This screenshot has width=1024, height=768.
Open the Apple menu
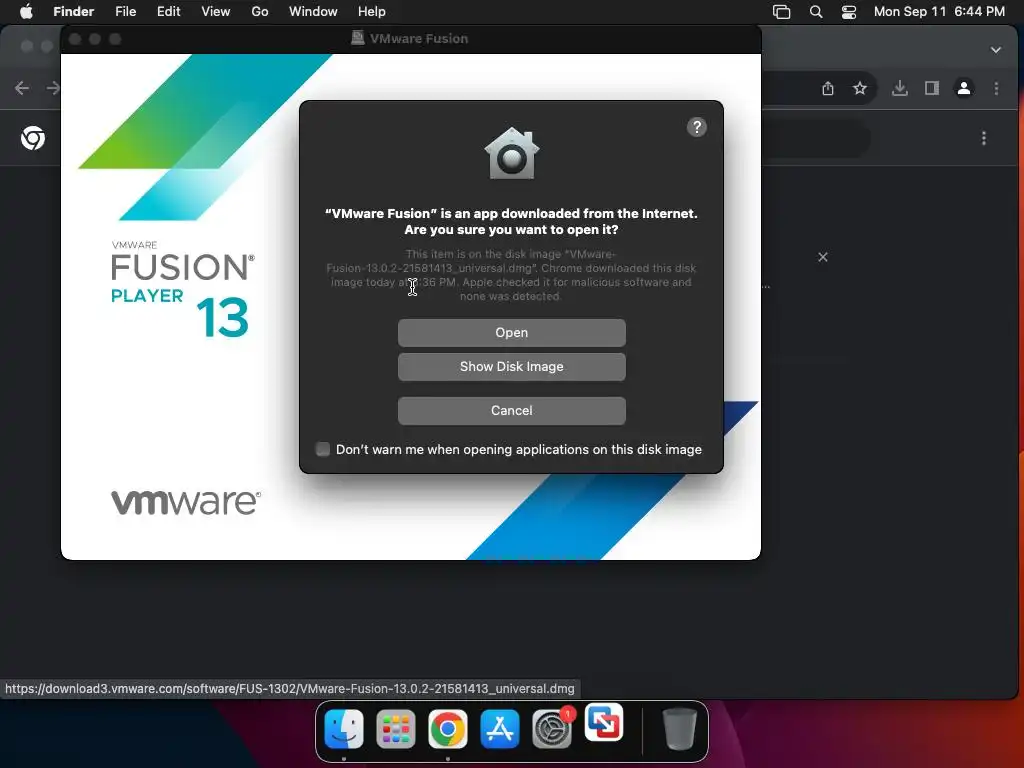tap(26, 12)
